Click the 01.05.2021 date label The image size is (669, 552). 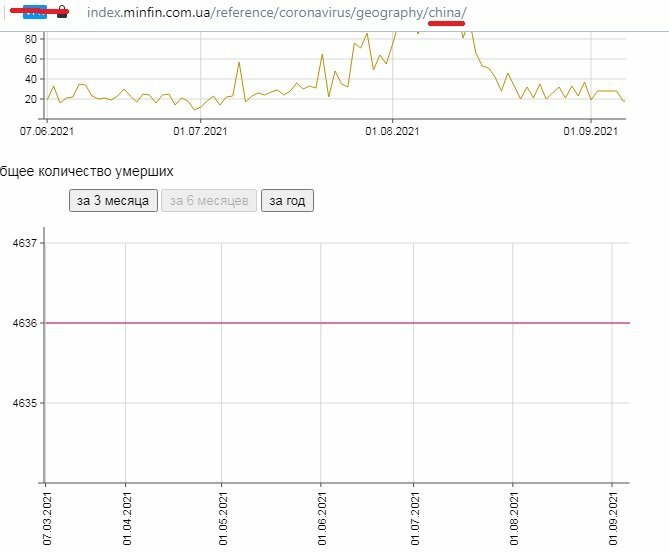point(223,518)
